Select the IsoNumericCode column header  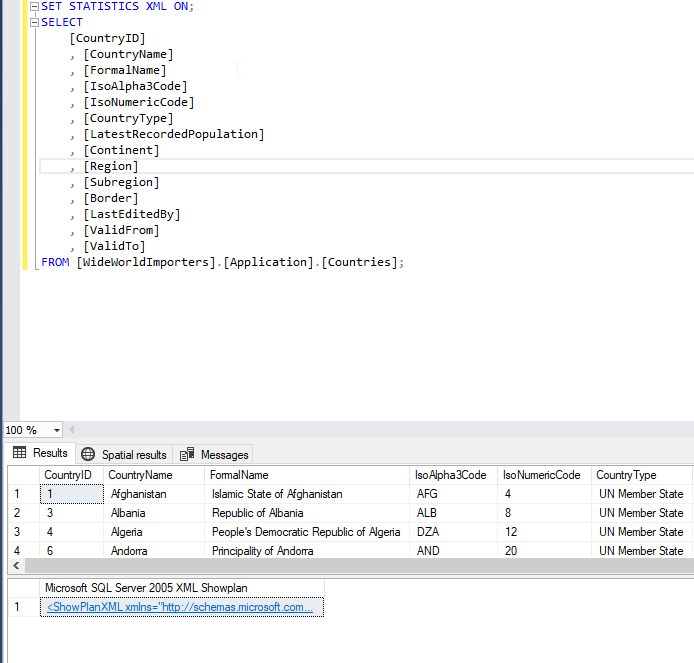(542, 475)
